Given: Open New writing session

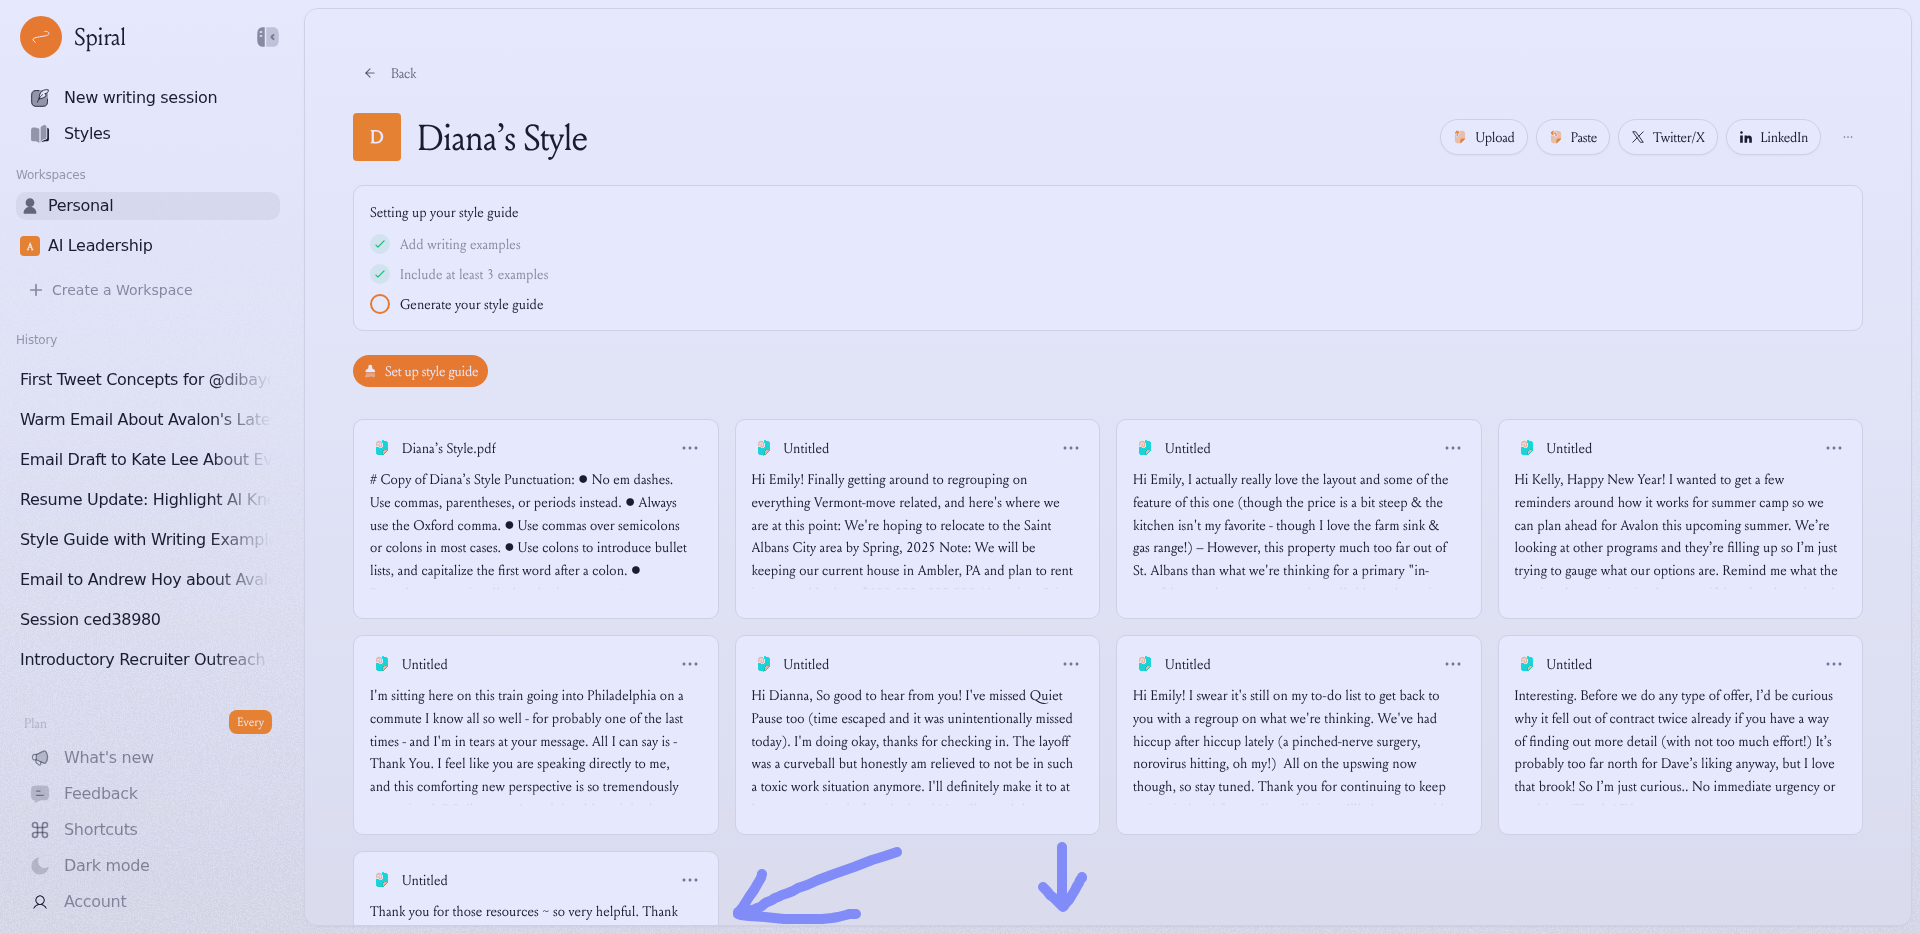Looking at the screenshot, I should pos(140,97).
